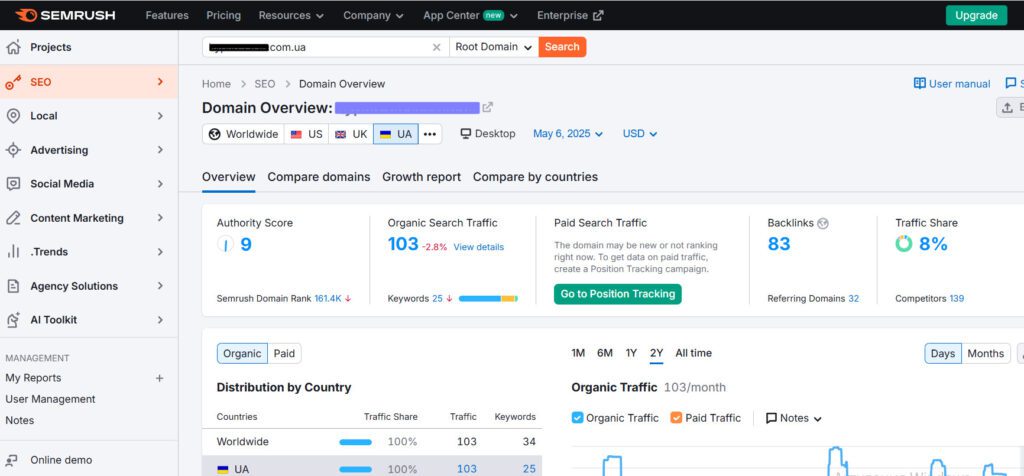Click the Desktop monitor icon
1024x476 pixels.
click(466, 133)
